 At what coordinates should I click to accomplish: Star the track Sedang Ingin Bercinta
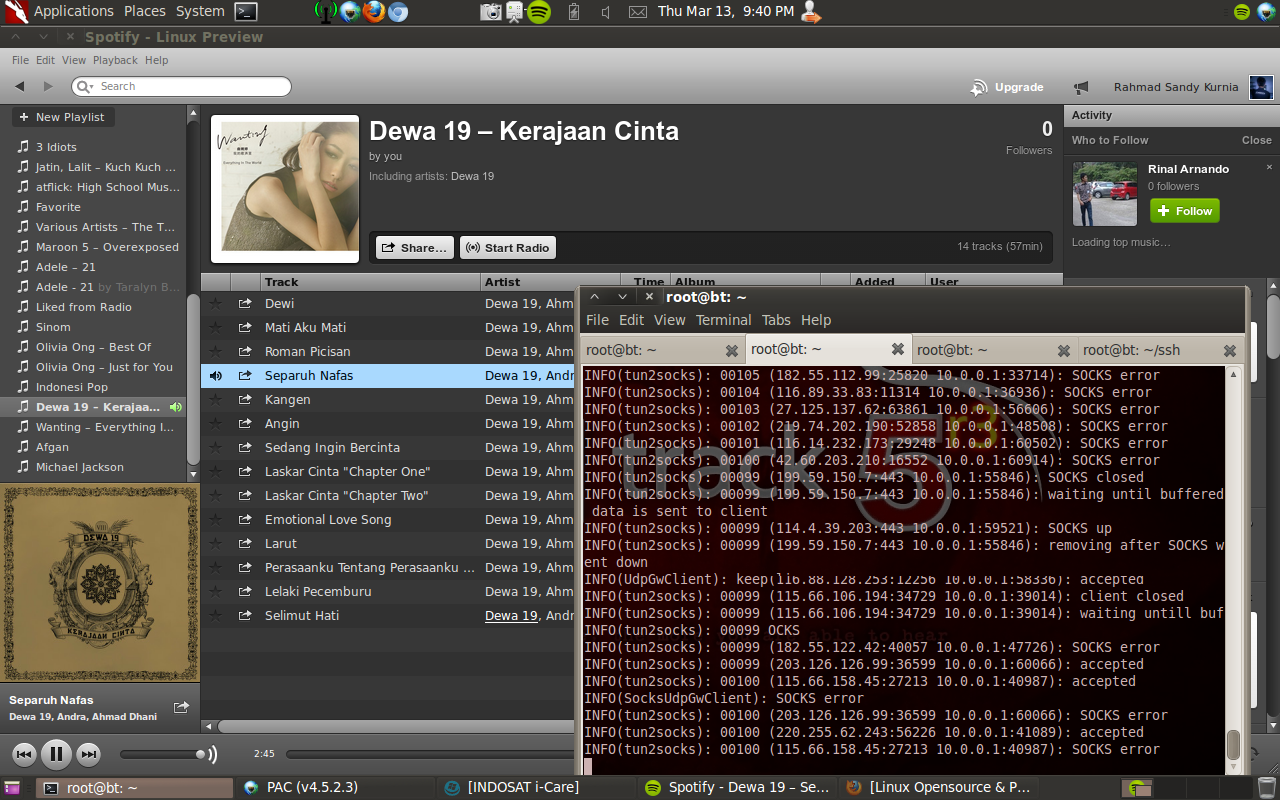click(215, 448)
